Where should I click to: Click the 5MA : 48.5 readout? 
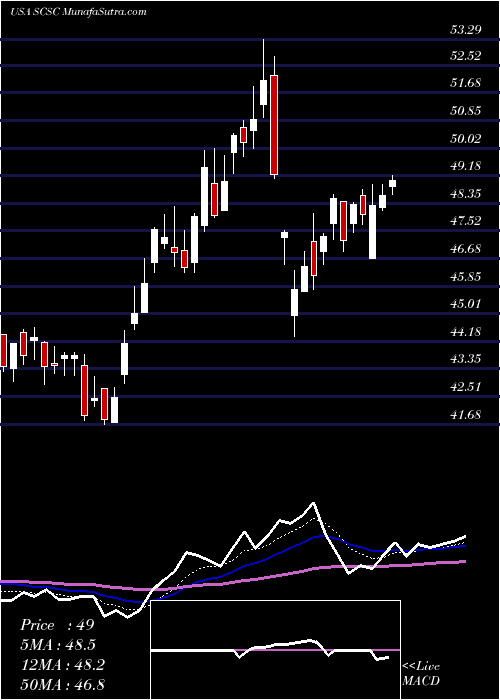click(58, 645)
